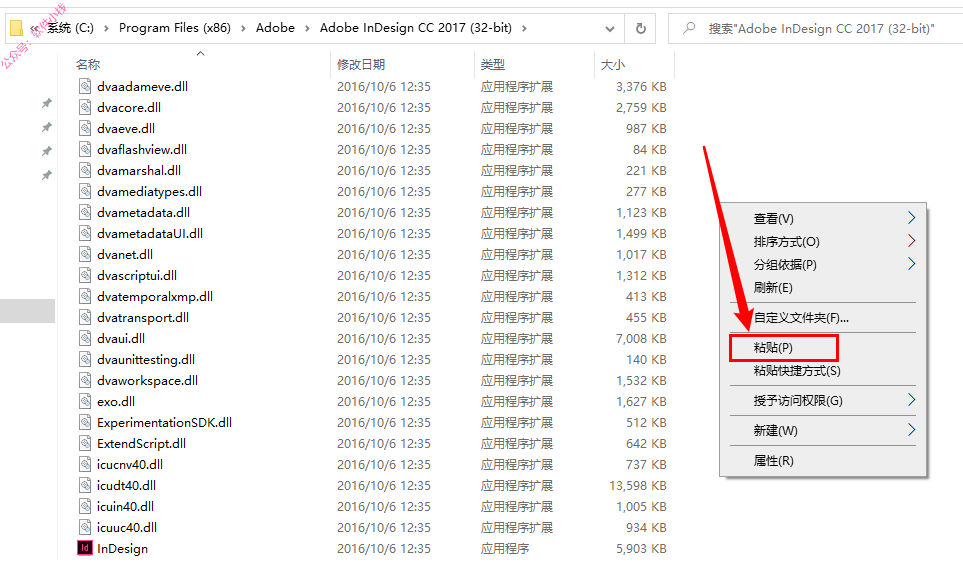Click the size value 3,376 KB
Viewport: 963px width, 569px height.
[641, 87]
